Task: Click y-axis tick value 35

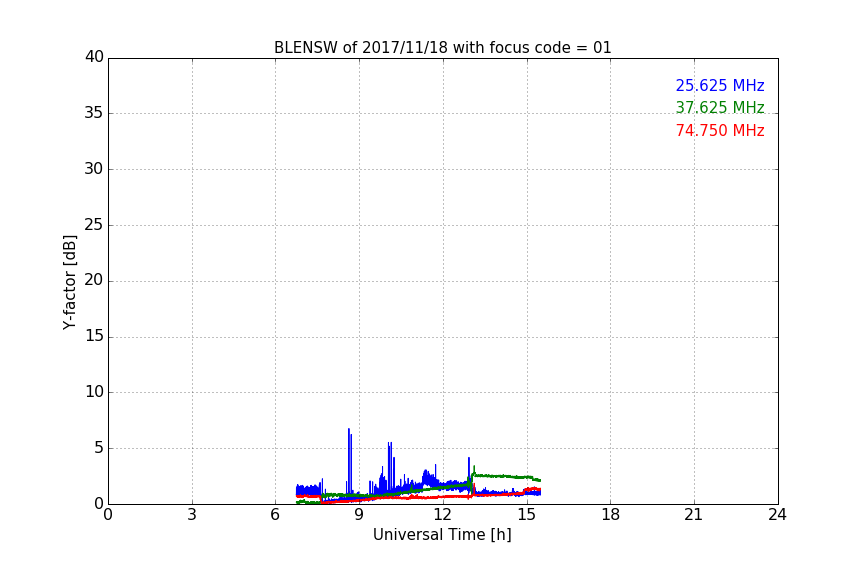Action: click(94, 113)
